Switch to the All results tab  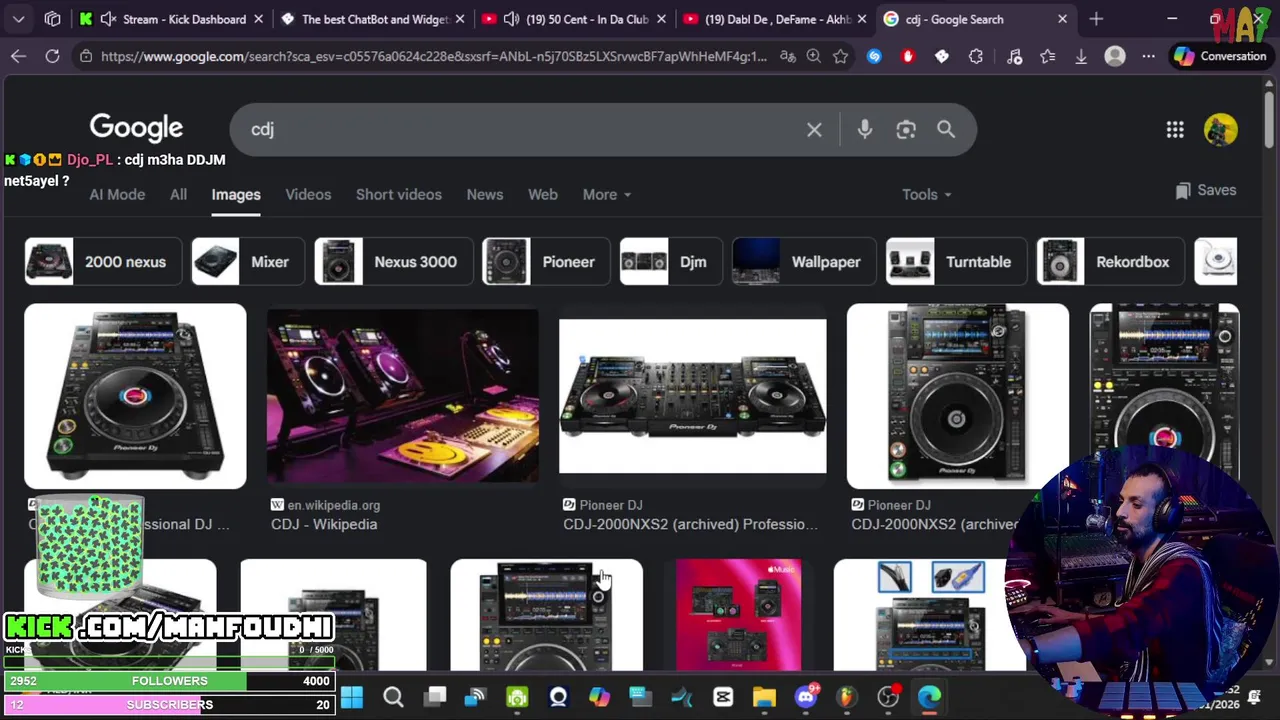[178, 195]
